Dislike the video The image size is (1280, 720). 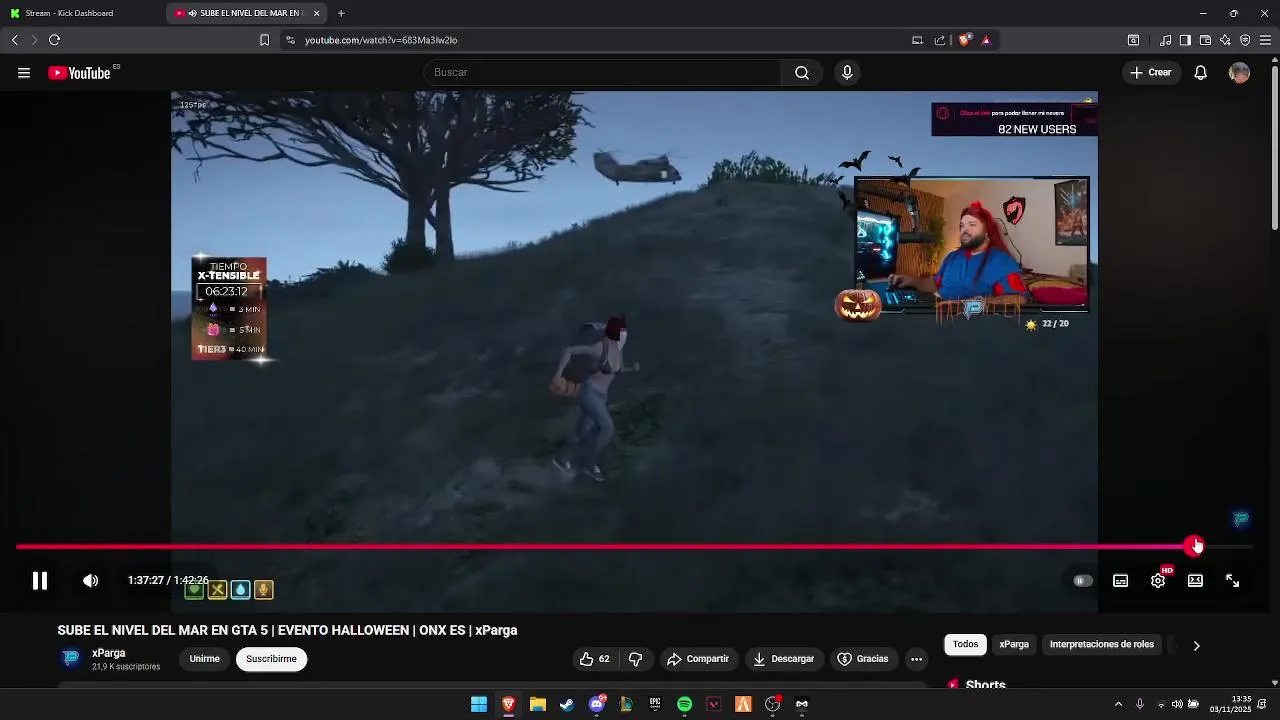(x=635, y=659)
